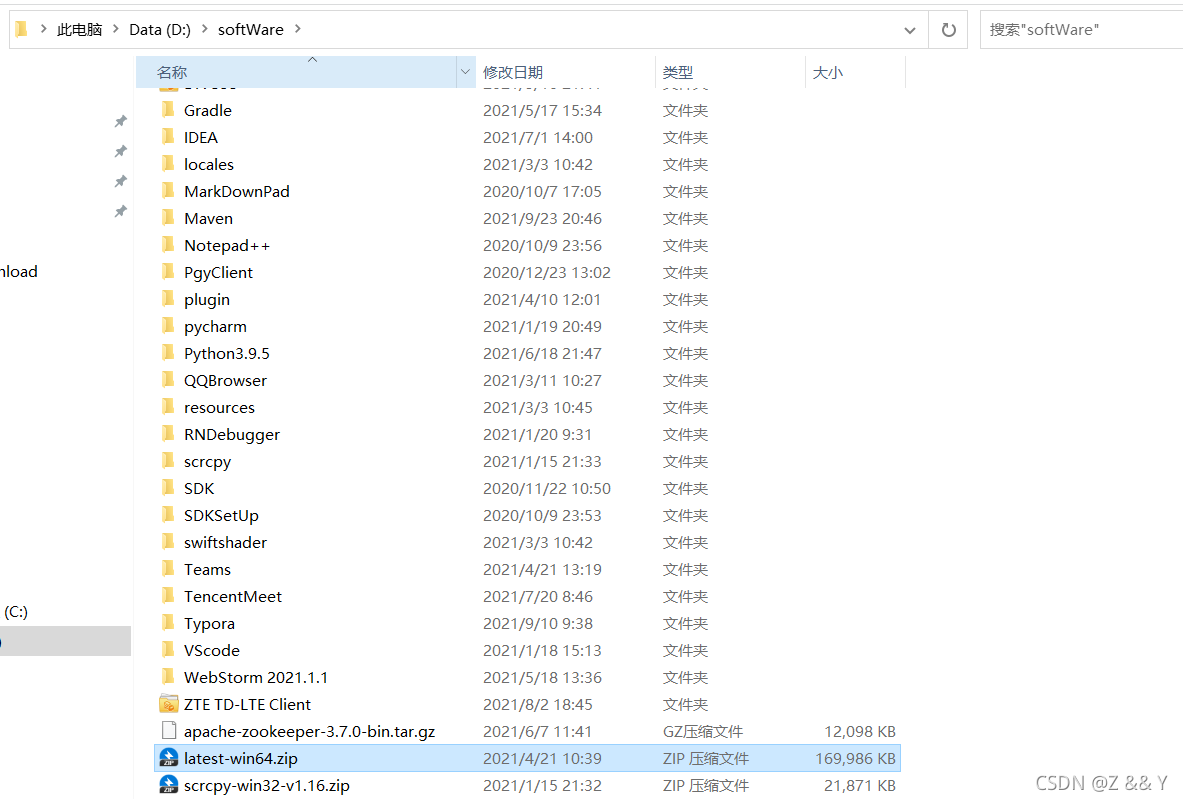Screen dimensions: 1183x801
Task: Go to 此电脑 in the breadcrumb
Action: click(80, 29)
